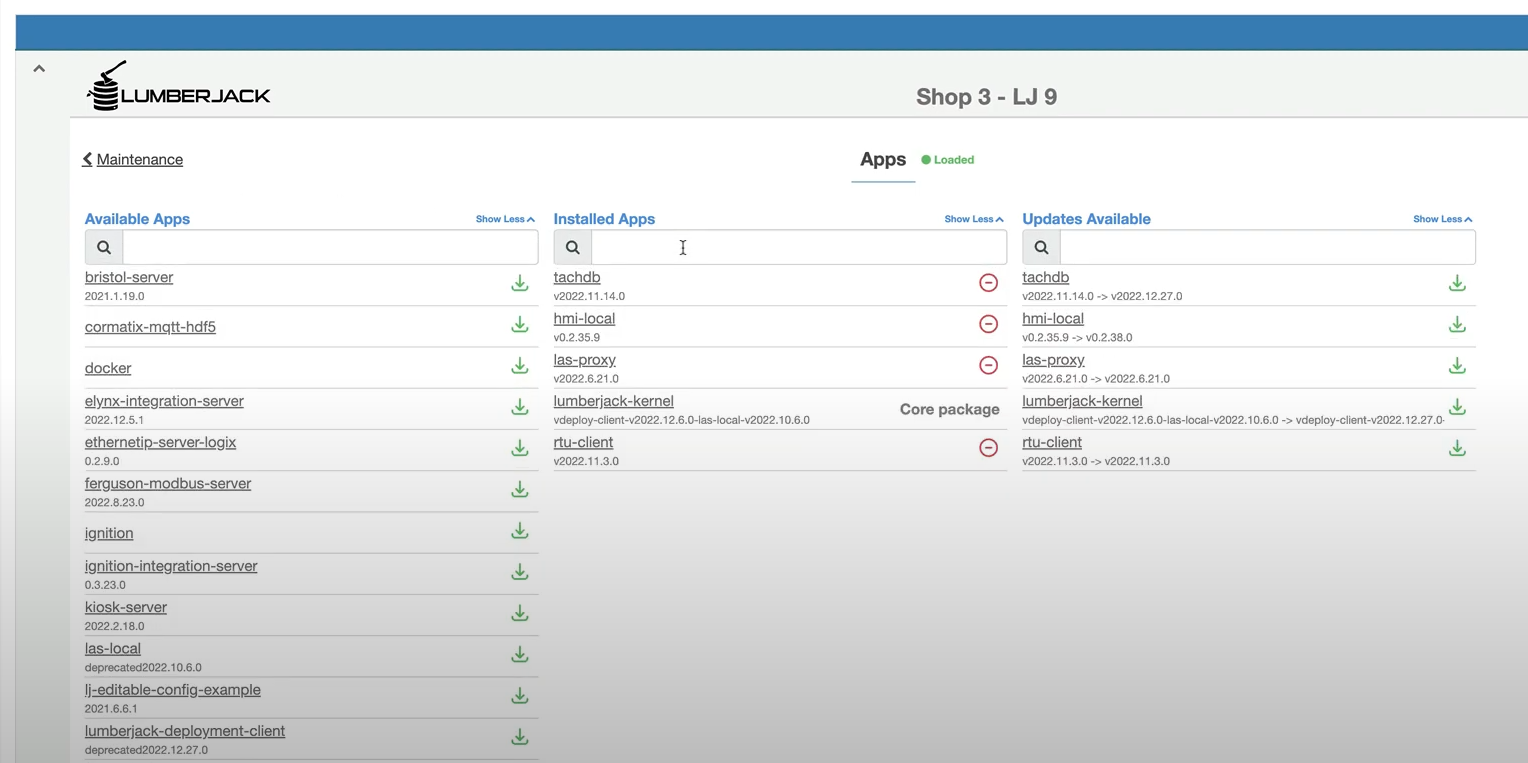Image resolution: width=1528 pixels, height=763 pixels.
Task: Click the Loaded status indicator
Action: (948, 160)
